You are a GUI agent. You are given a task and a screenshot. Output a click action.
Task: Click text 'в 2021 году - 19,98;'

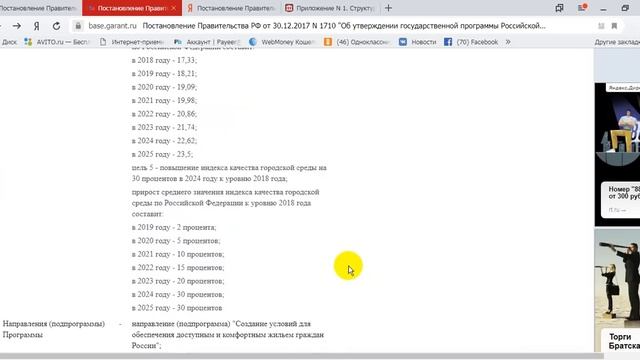(164, 100)
